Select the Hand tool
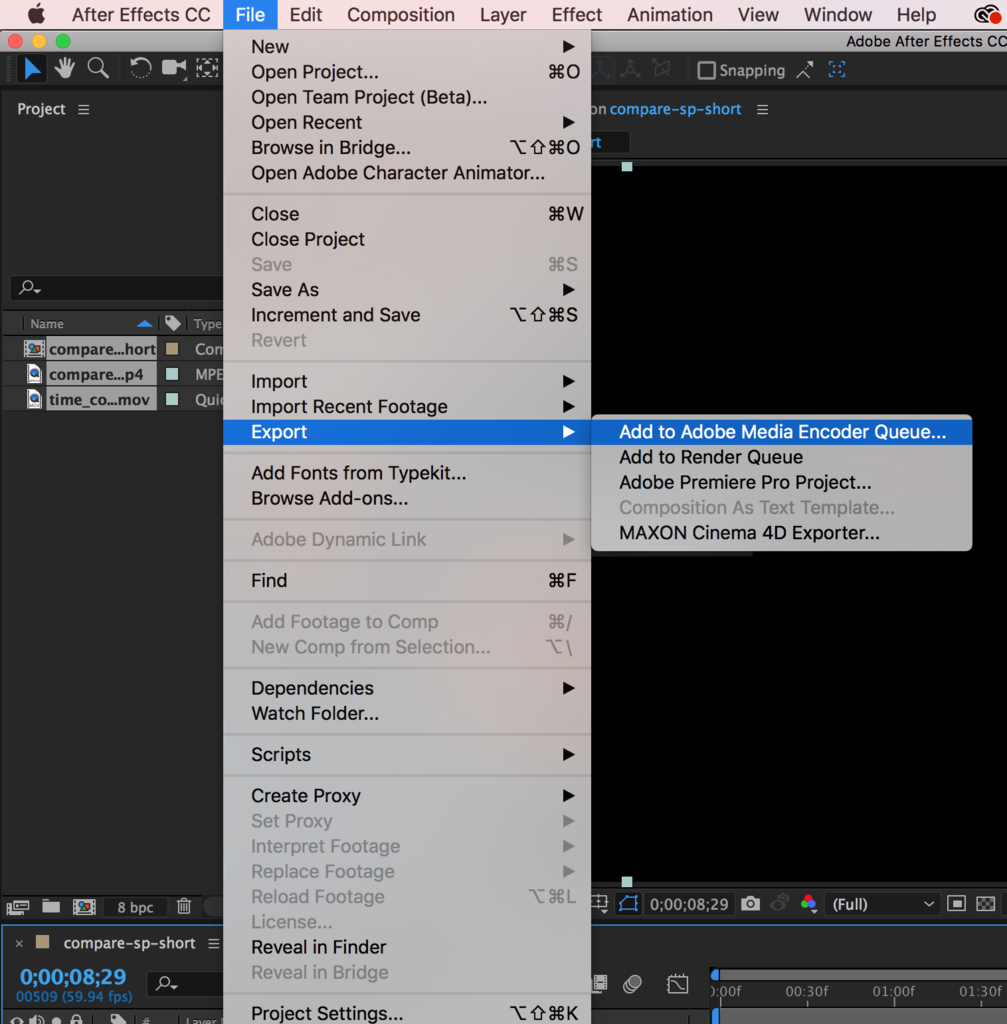The image size is (1007, 1024). [65, 68]
